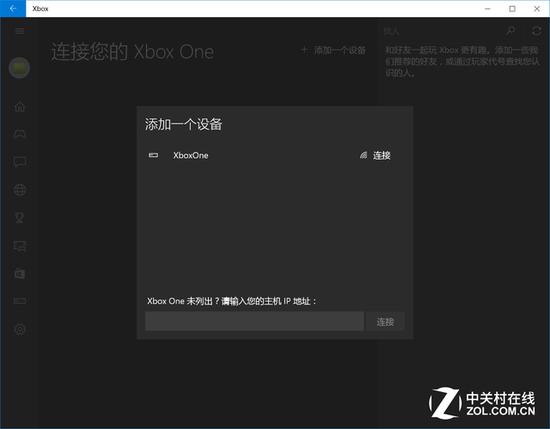Image resolution: width=550 pixels, height=429 pixels.
Task: Click the 连接您的 Xbox One heading
Action: 133,52
